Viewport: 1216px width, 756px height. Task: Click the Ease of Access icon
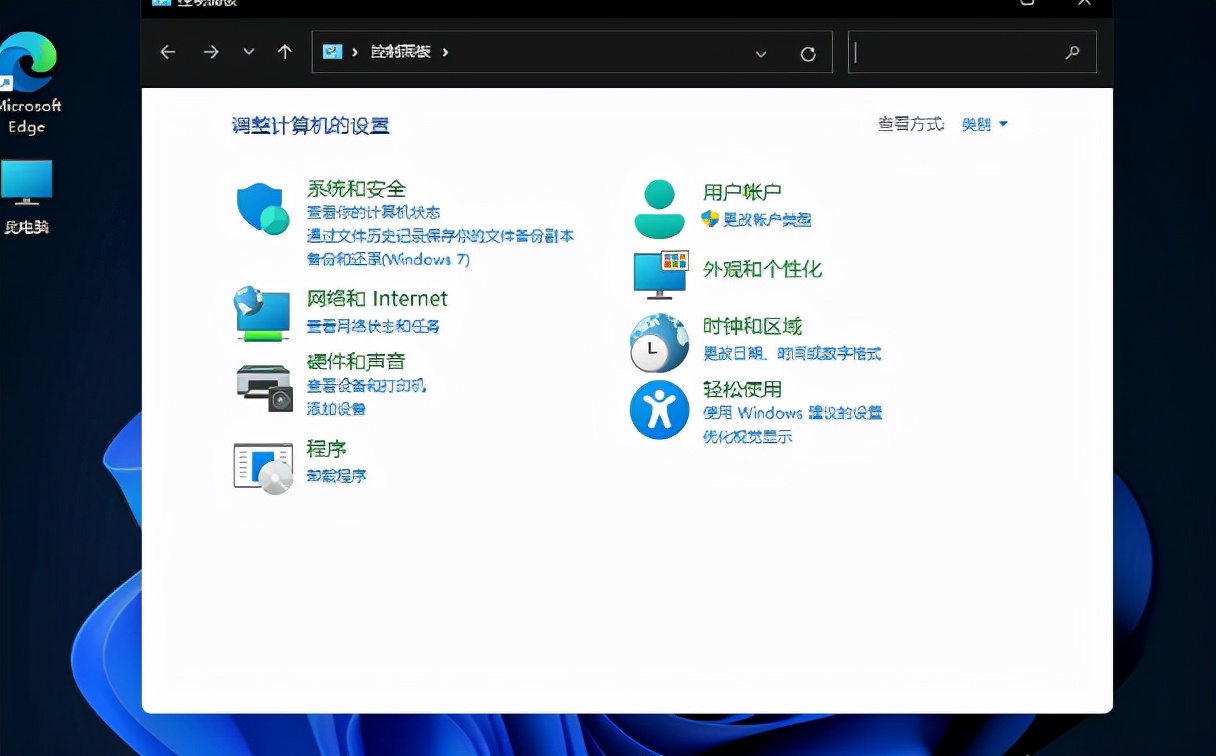point(659,410)
